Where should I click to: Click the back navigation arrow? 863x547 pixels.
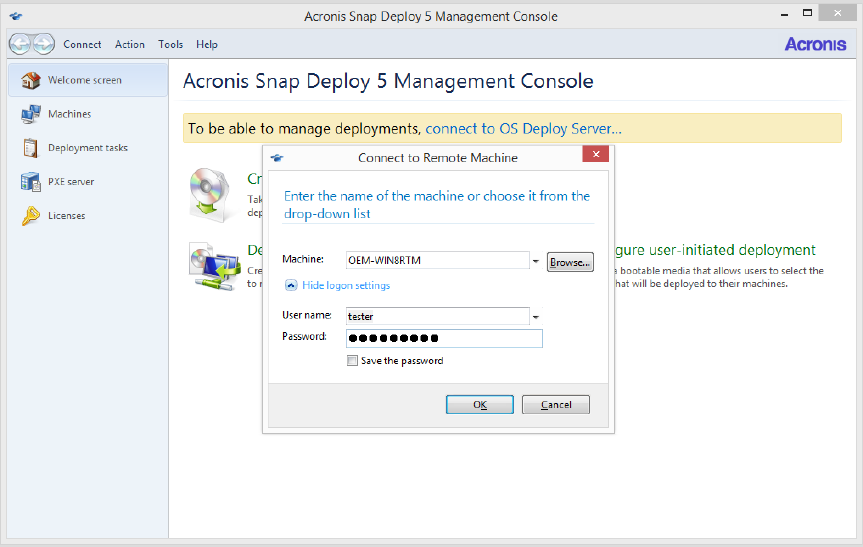click(20, 44)
